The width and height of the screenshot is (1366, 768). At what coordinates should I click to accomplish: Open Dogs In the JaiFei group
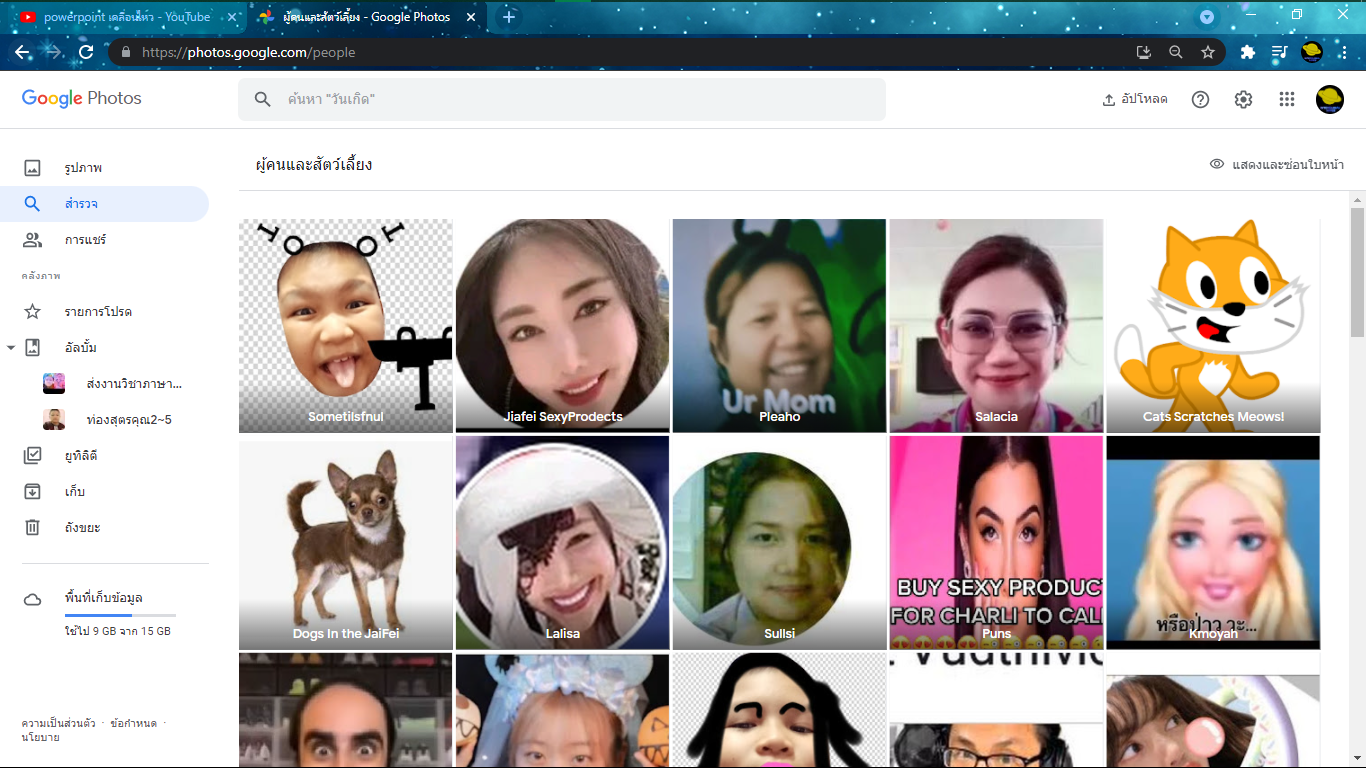346,543
